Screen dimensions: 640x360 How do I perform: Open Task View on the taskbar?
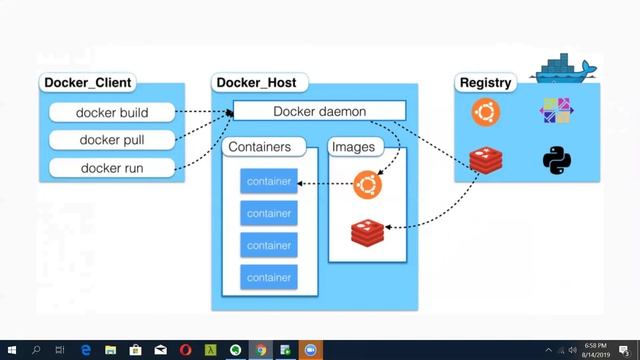click(x=60, y=350)
